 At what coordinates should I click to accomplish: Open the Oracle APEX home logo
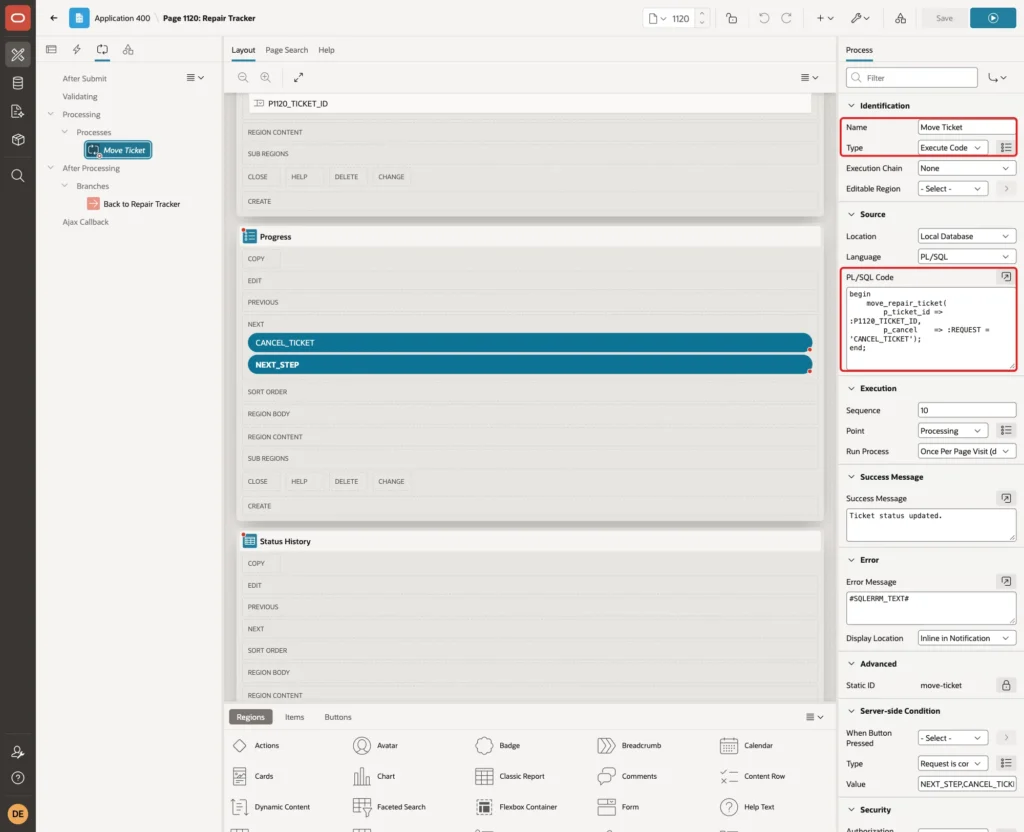pyautogui.click(x=18, y=18)
